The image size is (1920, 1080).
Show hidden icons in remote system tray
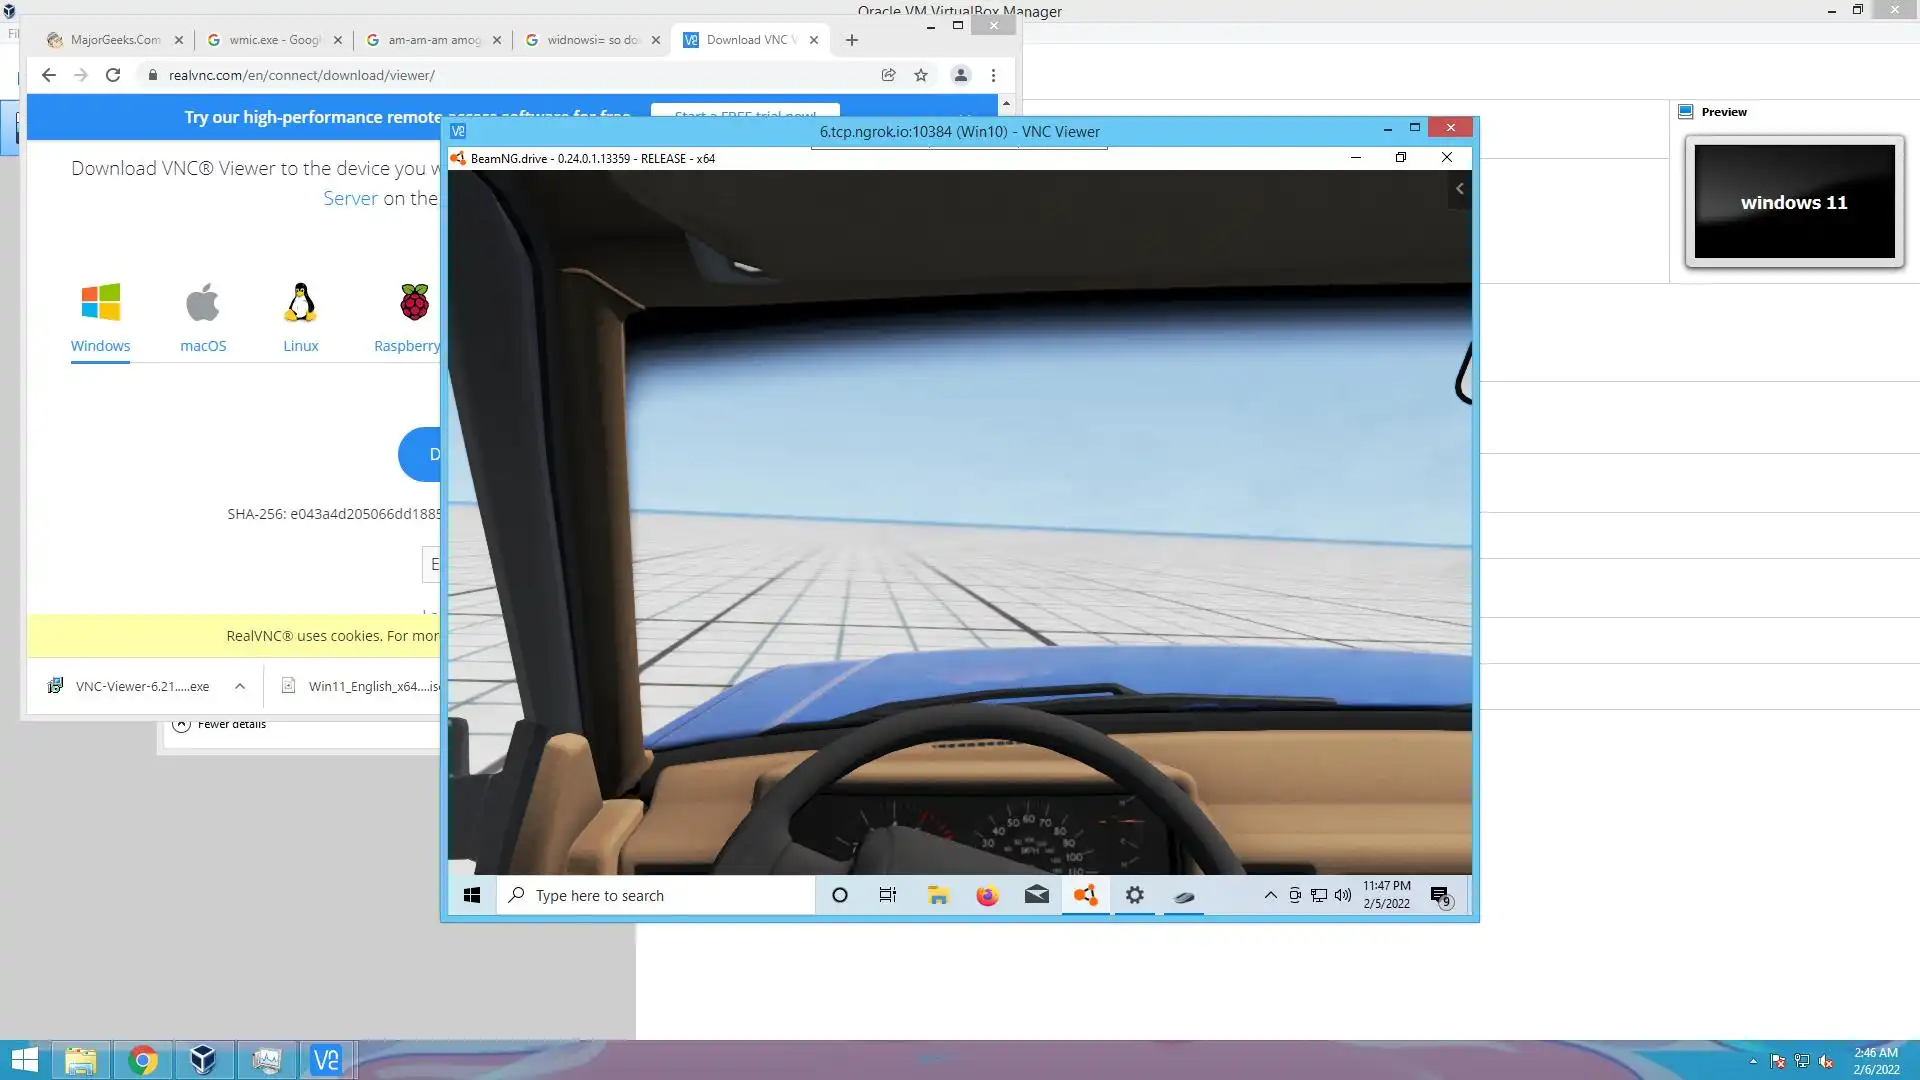tap(1270, 895)
